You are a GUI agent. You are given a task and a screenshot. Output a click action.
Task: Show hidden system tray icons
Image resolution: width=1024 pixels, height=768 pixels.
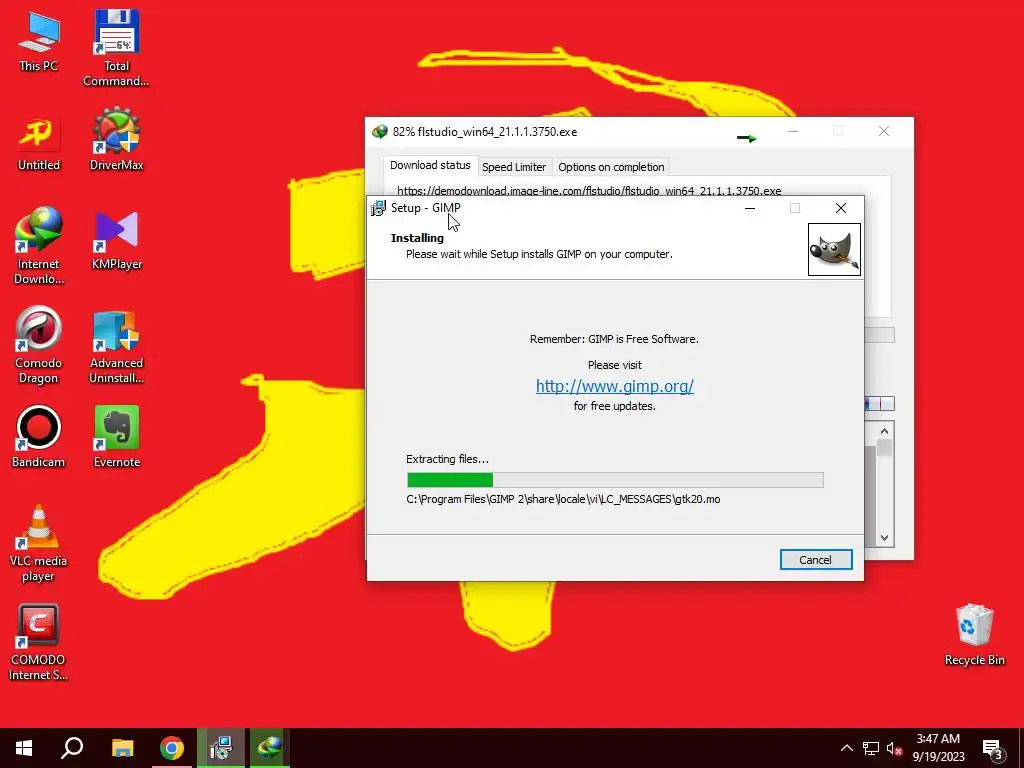coord(846,748)
